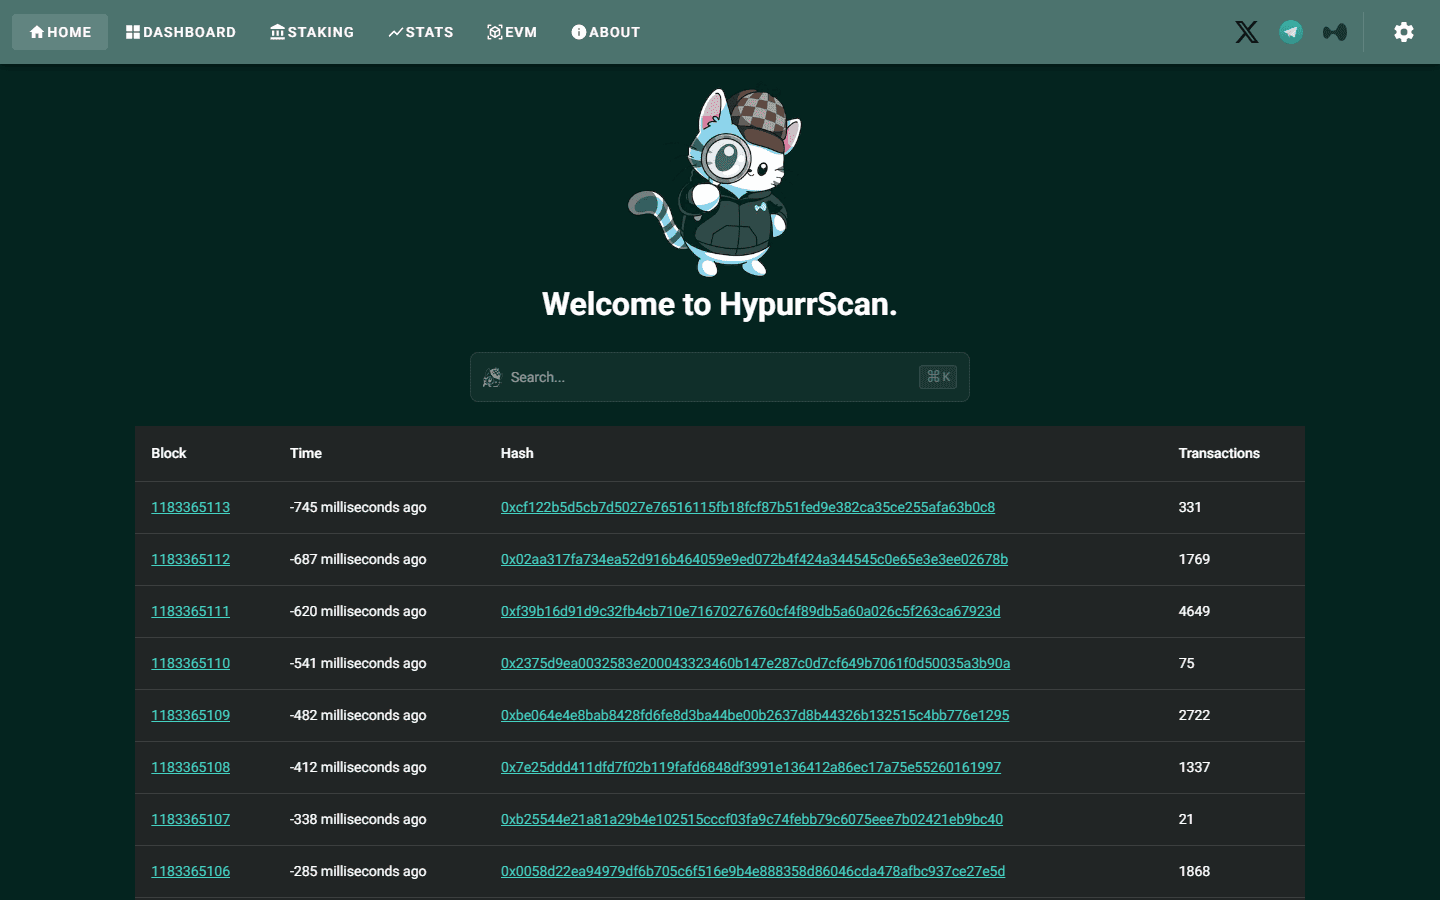Open hash link starting 0xf39b16d91d9c

click(x=750, y=611)
